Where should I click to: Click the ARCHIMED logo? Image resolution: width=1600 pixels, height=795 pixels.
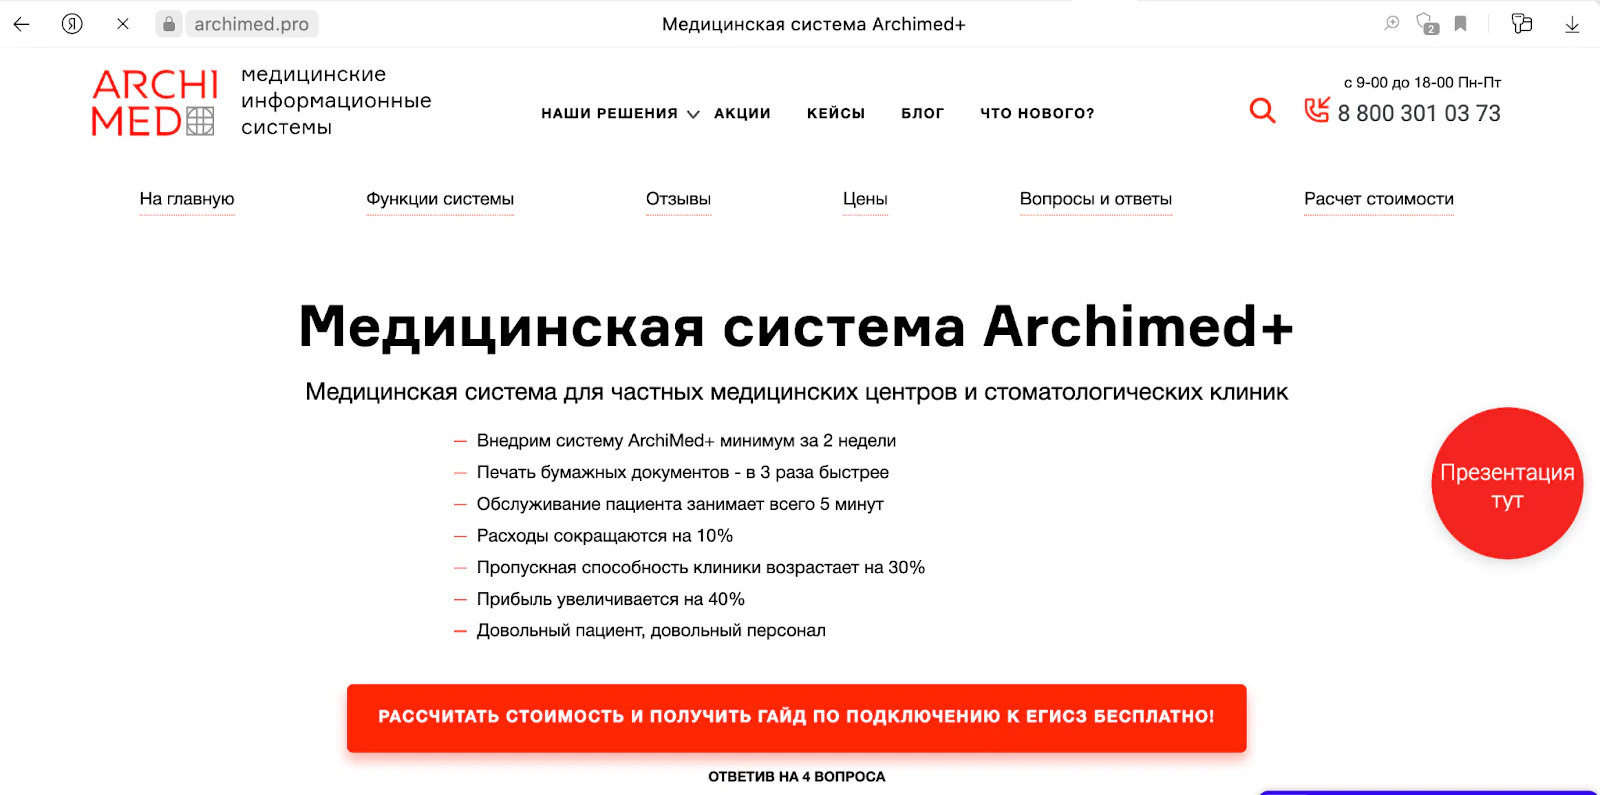(155, 102)
